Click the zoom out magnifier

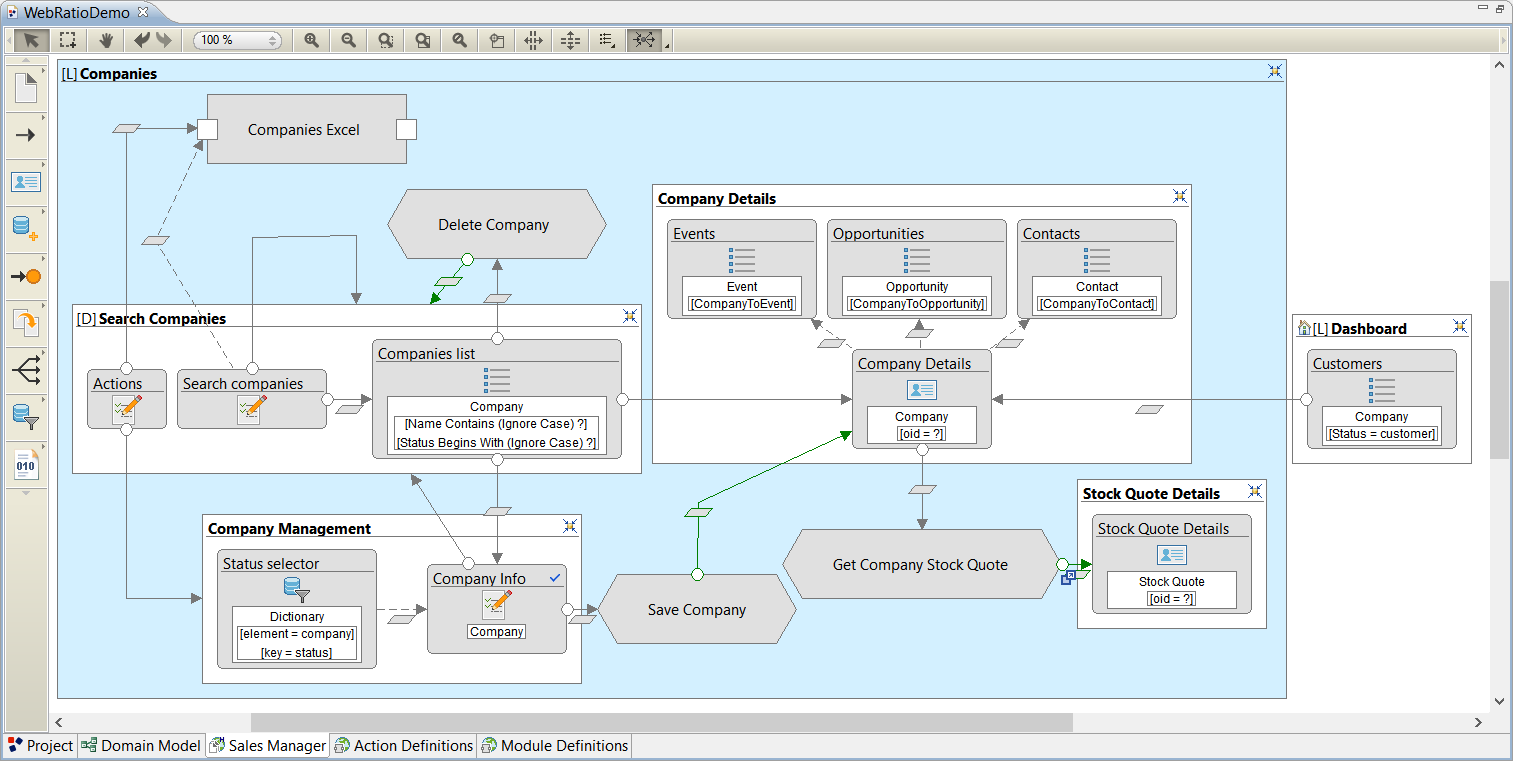click(x=348, y=40)
